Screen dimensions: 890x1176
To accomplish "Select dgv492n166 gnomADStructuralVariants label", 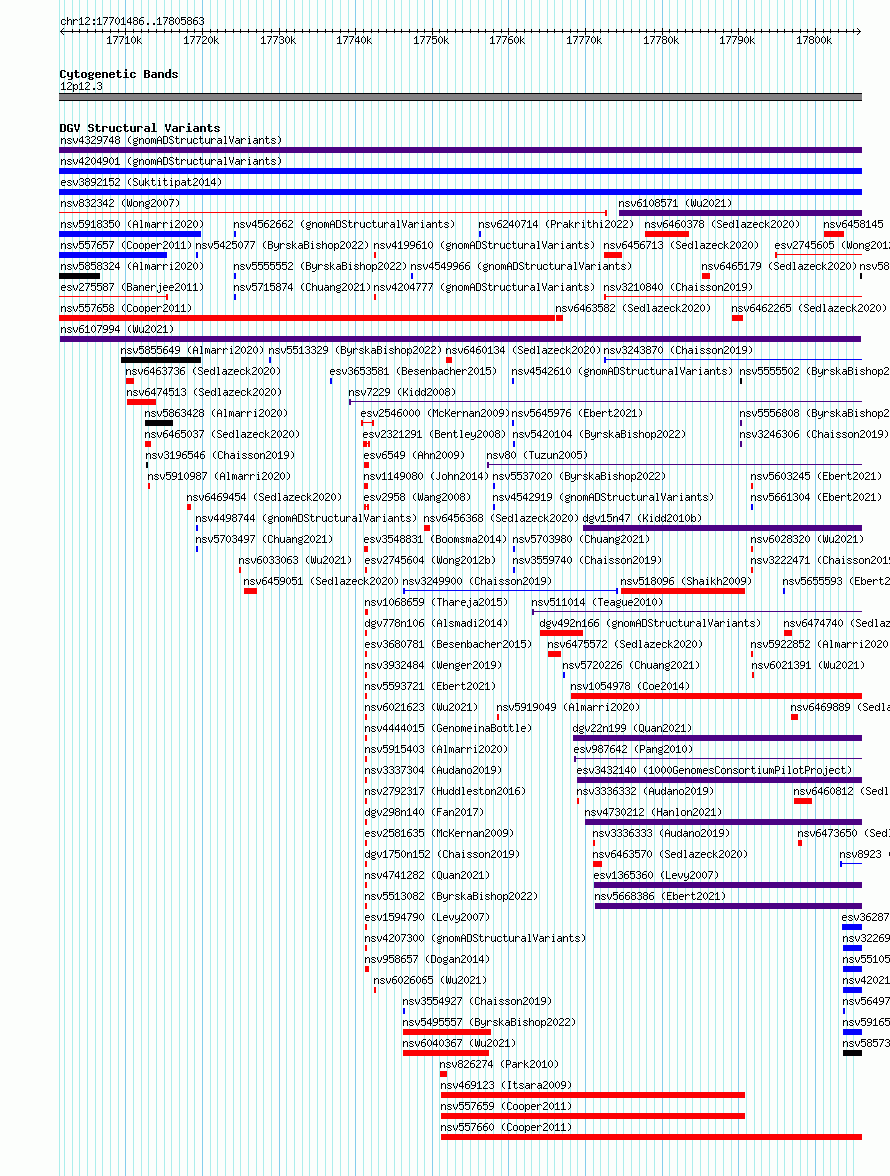I will [x=650, y=623].
